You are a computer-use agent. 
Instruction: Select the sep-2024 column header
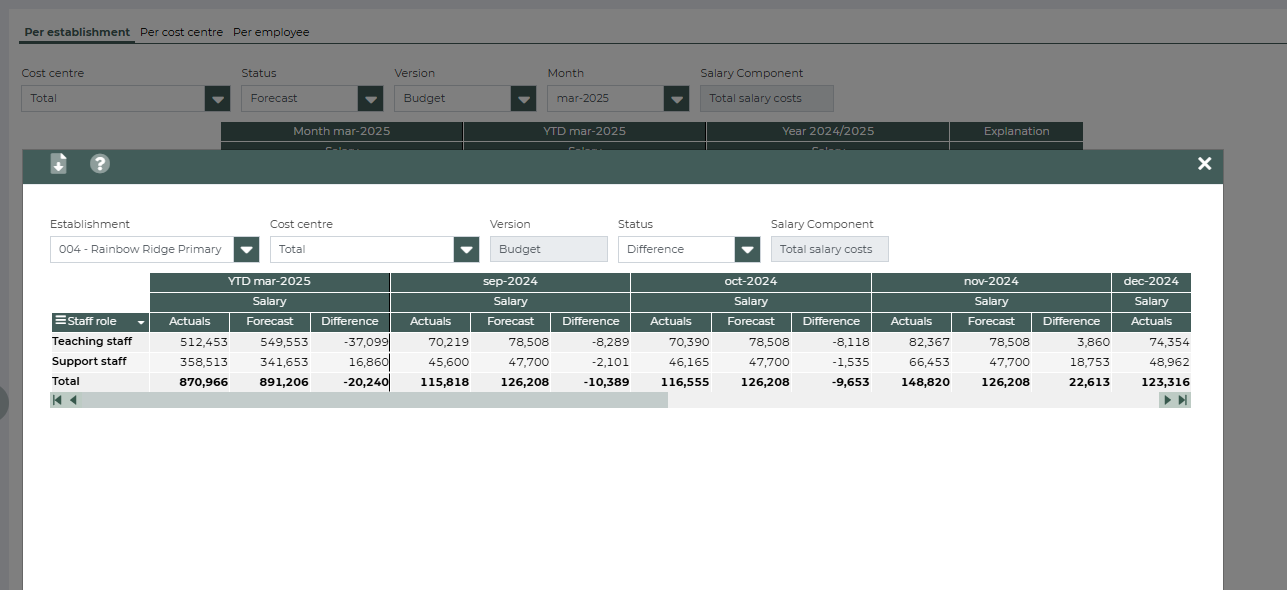point(510,282)
